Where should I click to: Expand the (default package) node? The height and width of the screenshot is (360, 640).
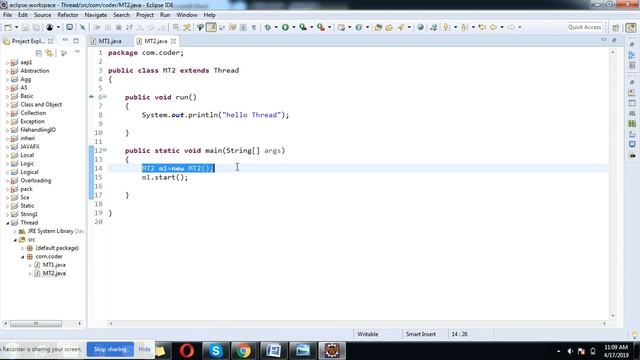(22, 248)
